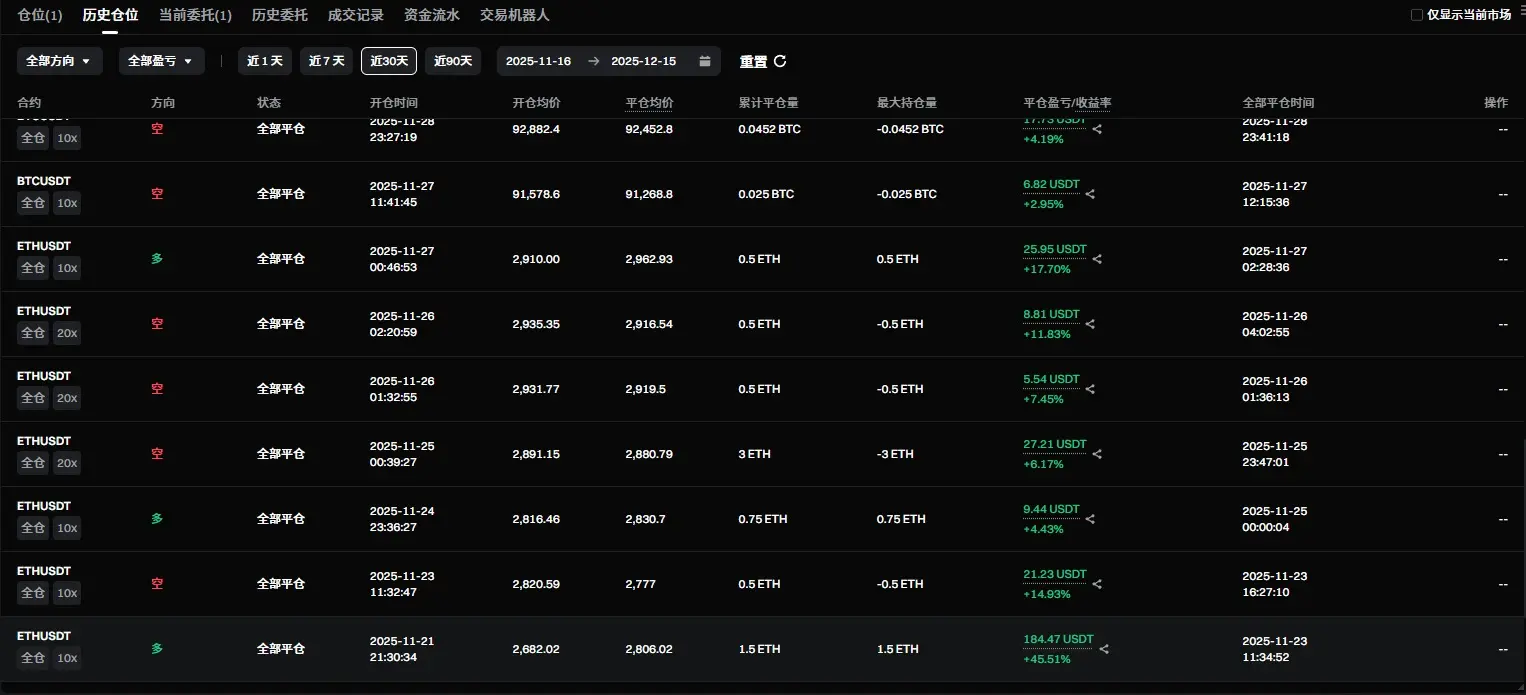Viewport: 1526px width, 695px height.
Task: Select the 近30天 range button
Action: [389, 61]
